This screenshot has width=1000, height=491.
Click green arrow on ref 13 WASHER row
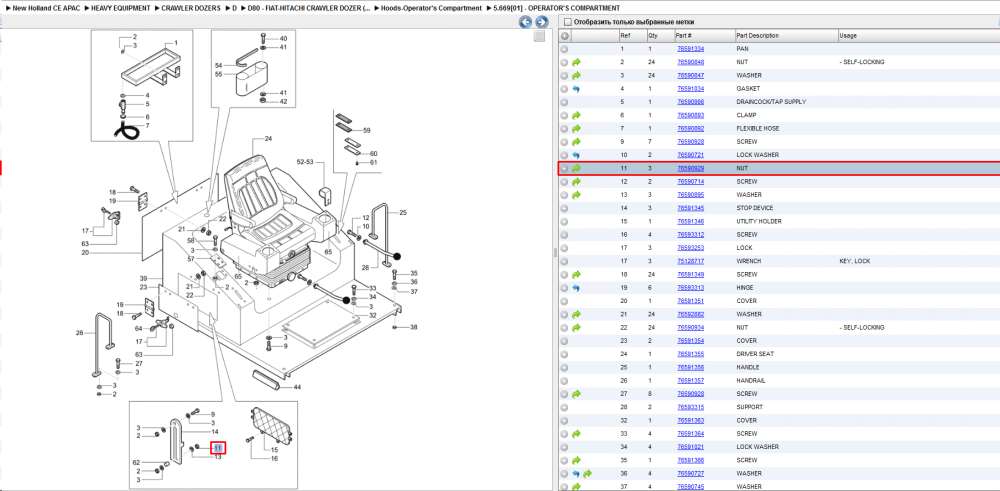tap(577, 194)
